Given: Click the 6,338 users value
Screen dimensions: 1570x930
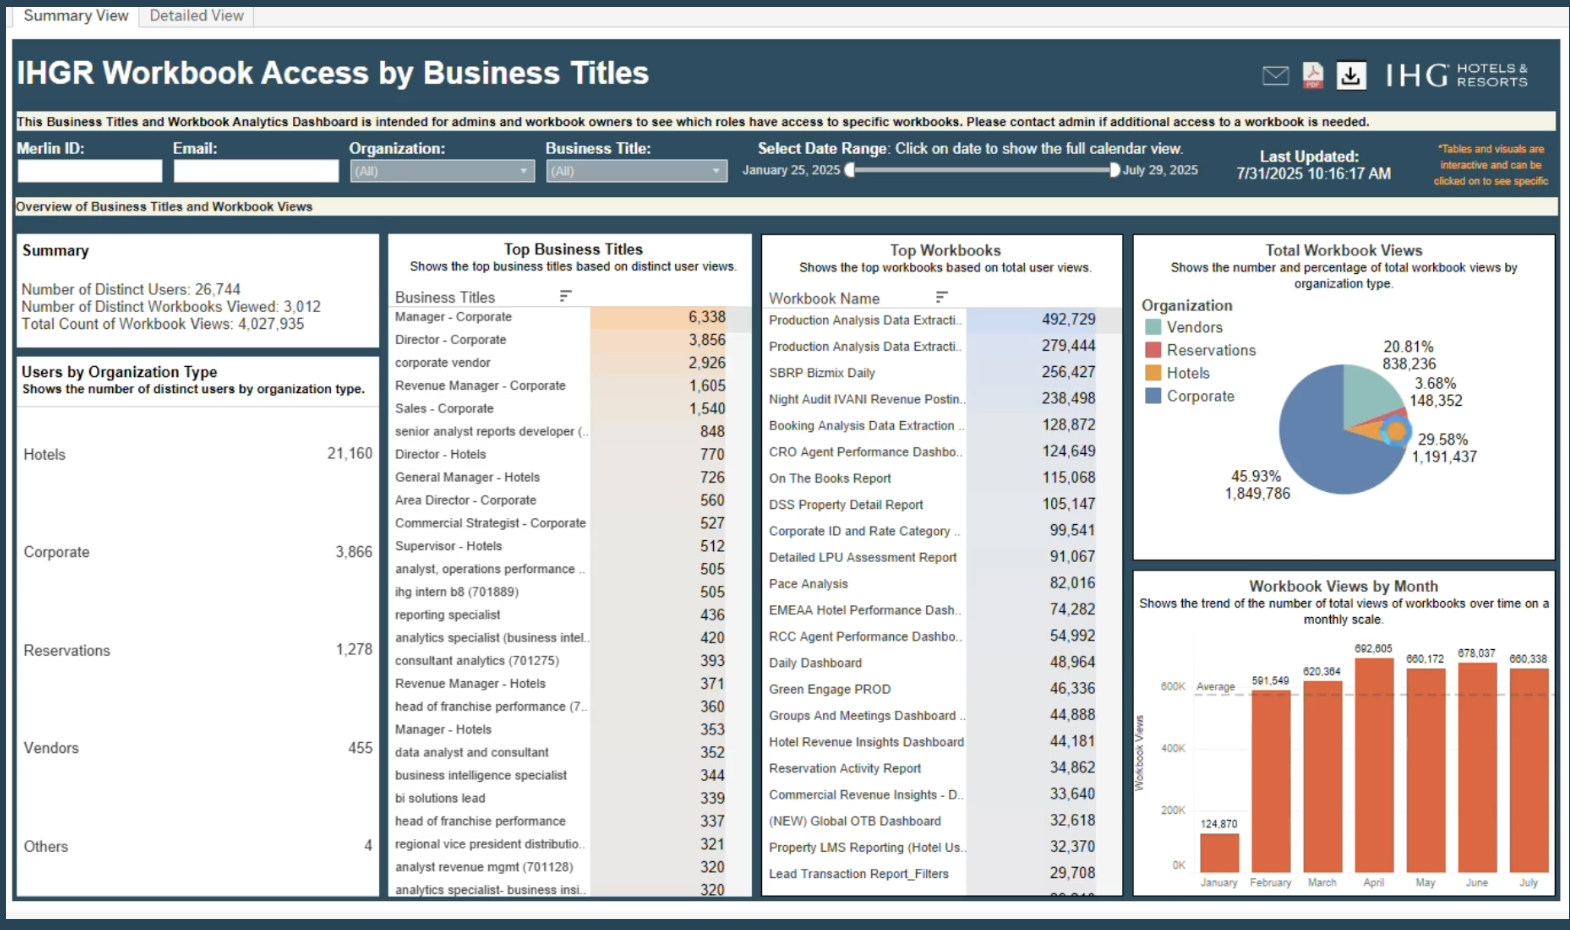Looking at the screenshot, I should [x=707, y=317].
